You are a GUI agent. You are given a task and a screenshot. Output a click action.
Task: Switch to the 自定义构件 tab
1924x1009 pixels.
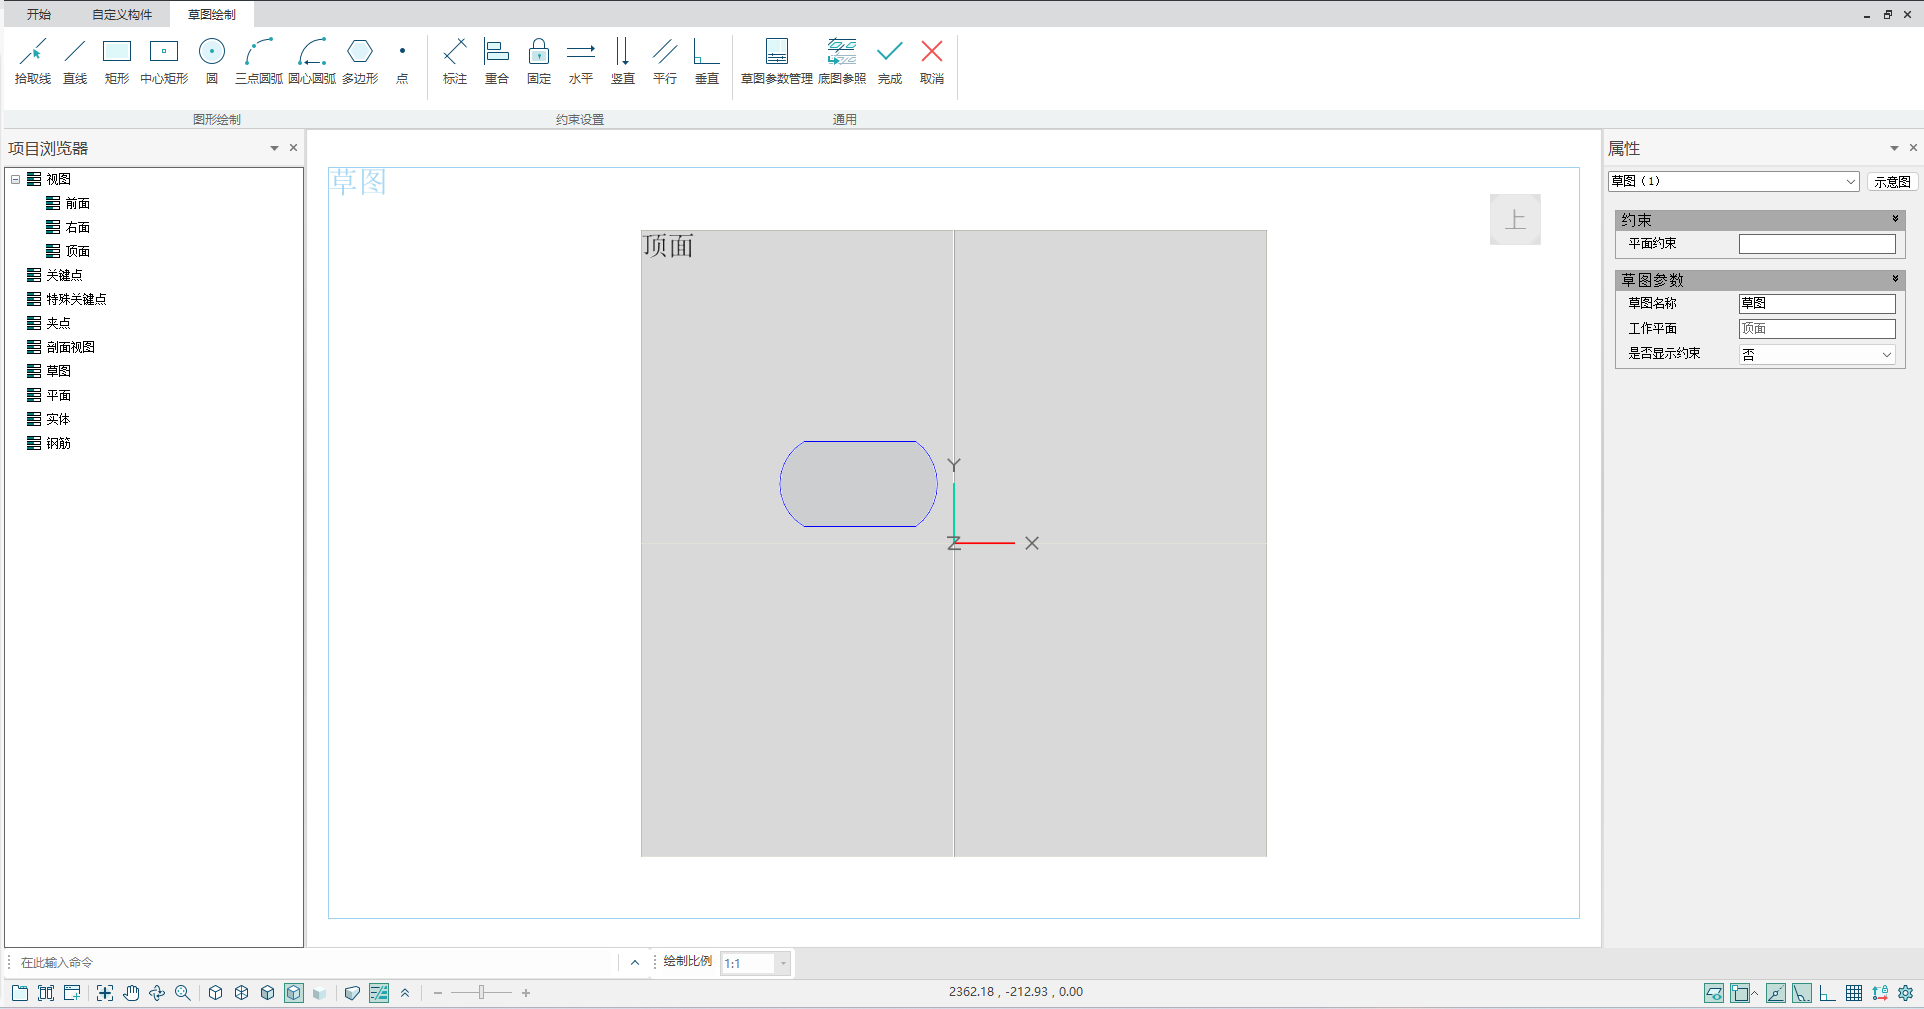click(x=122, y=14)
